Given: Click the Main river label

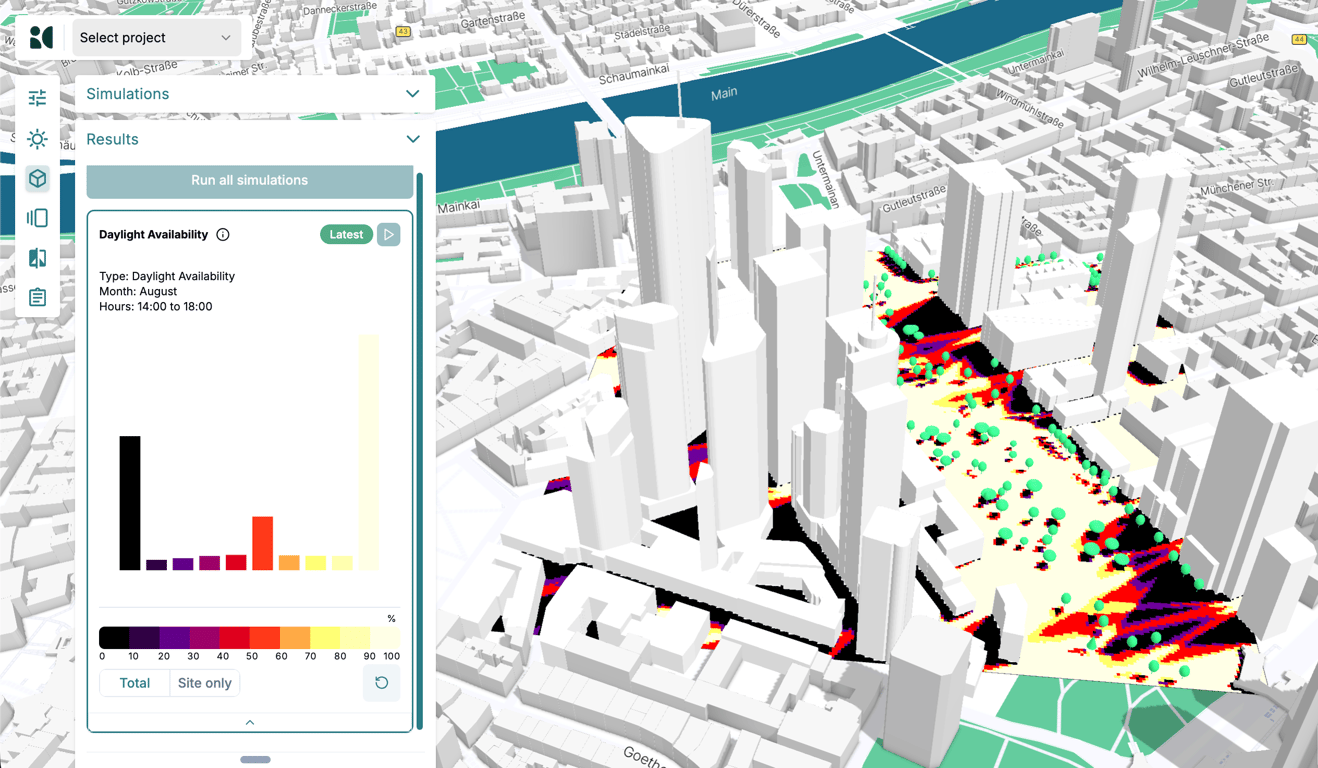Looking at the screenshot, I should click(724, 93).
